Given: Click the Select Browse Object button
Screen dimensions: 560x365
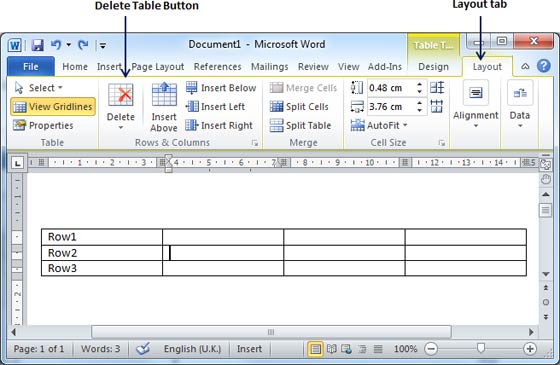Looking at the screenshot, I should tap(546, 302).
